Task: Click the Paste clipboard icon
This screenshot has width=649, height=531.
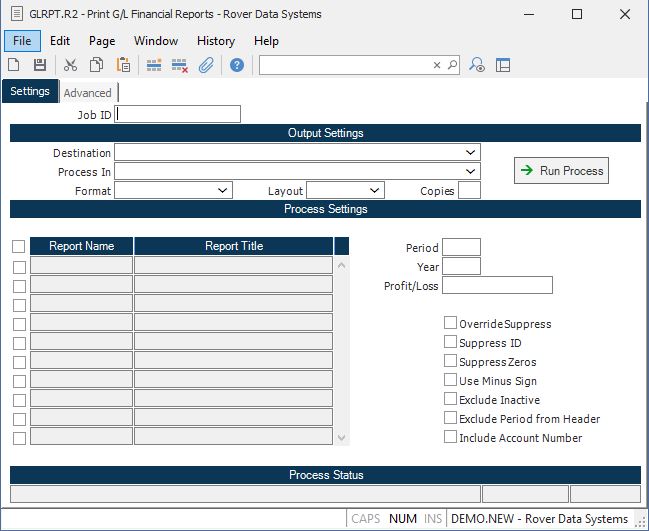Action: (x=123, y=65)
